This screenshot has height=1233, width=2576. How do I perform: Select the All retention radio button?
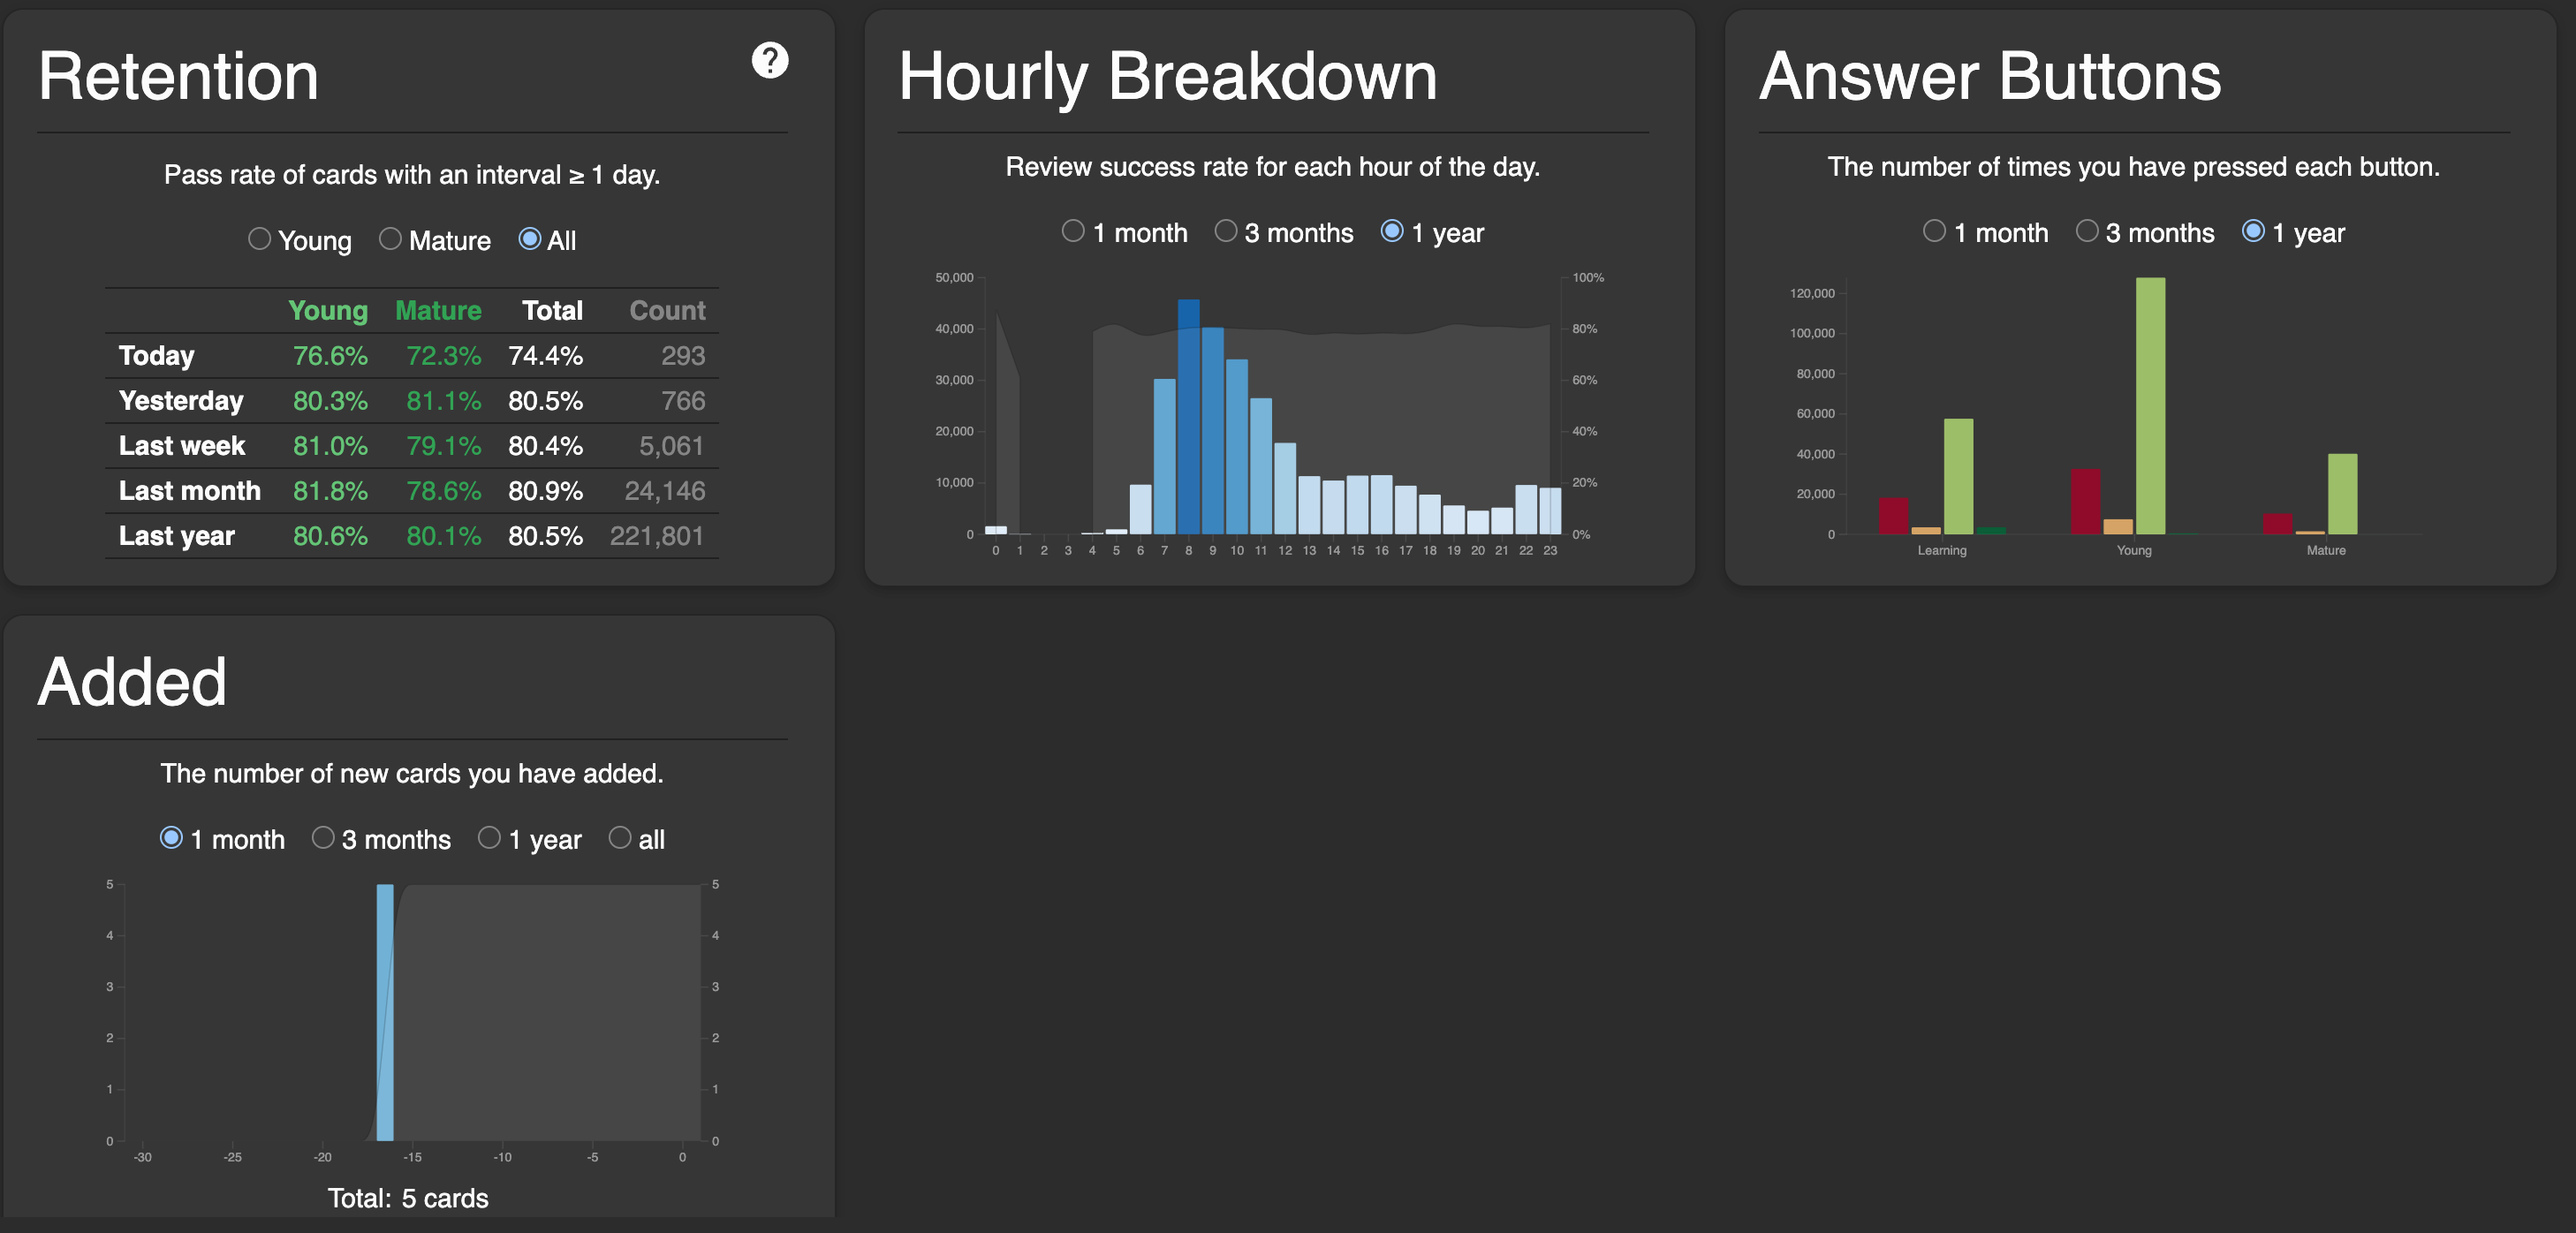pos(530,239)
